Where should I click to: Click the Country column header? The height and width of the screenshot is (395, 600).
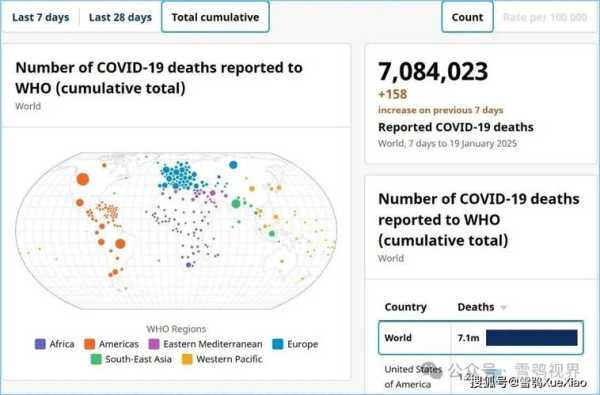[x=406, y=307]
